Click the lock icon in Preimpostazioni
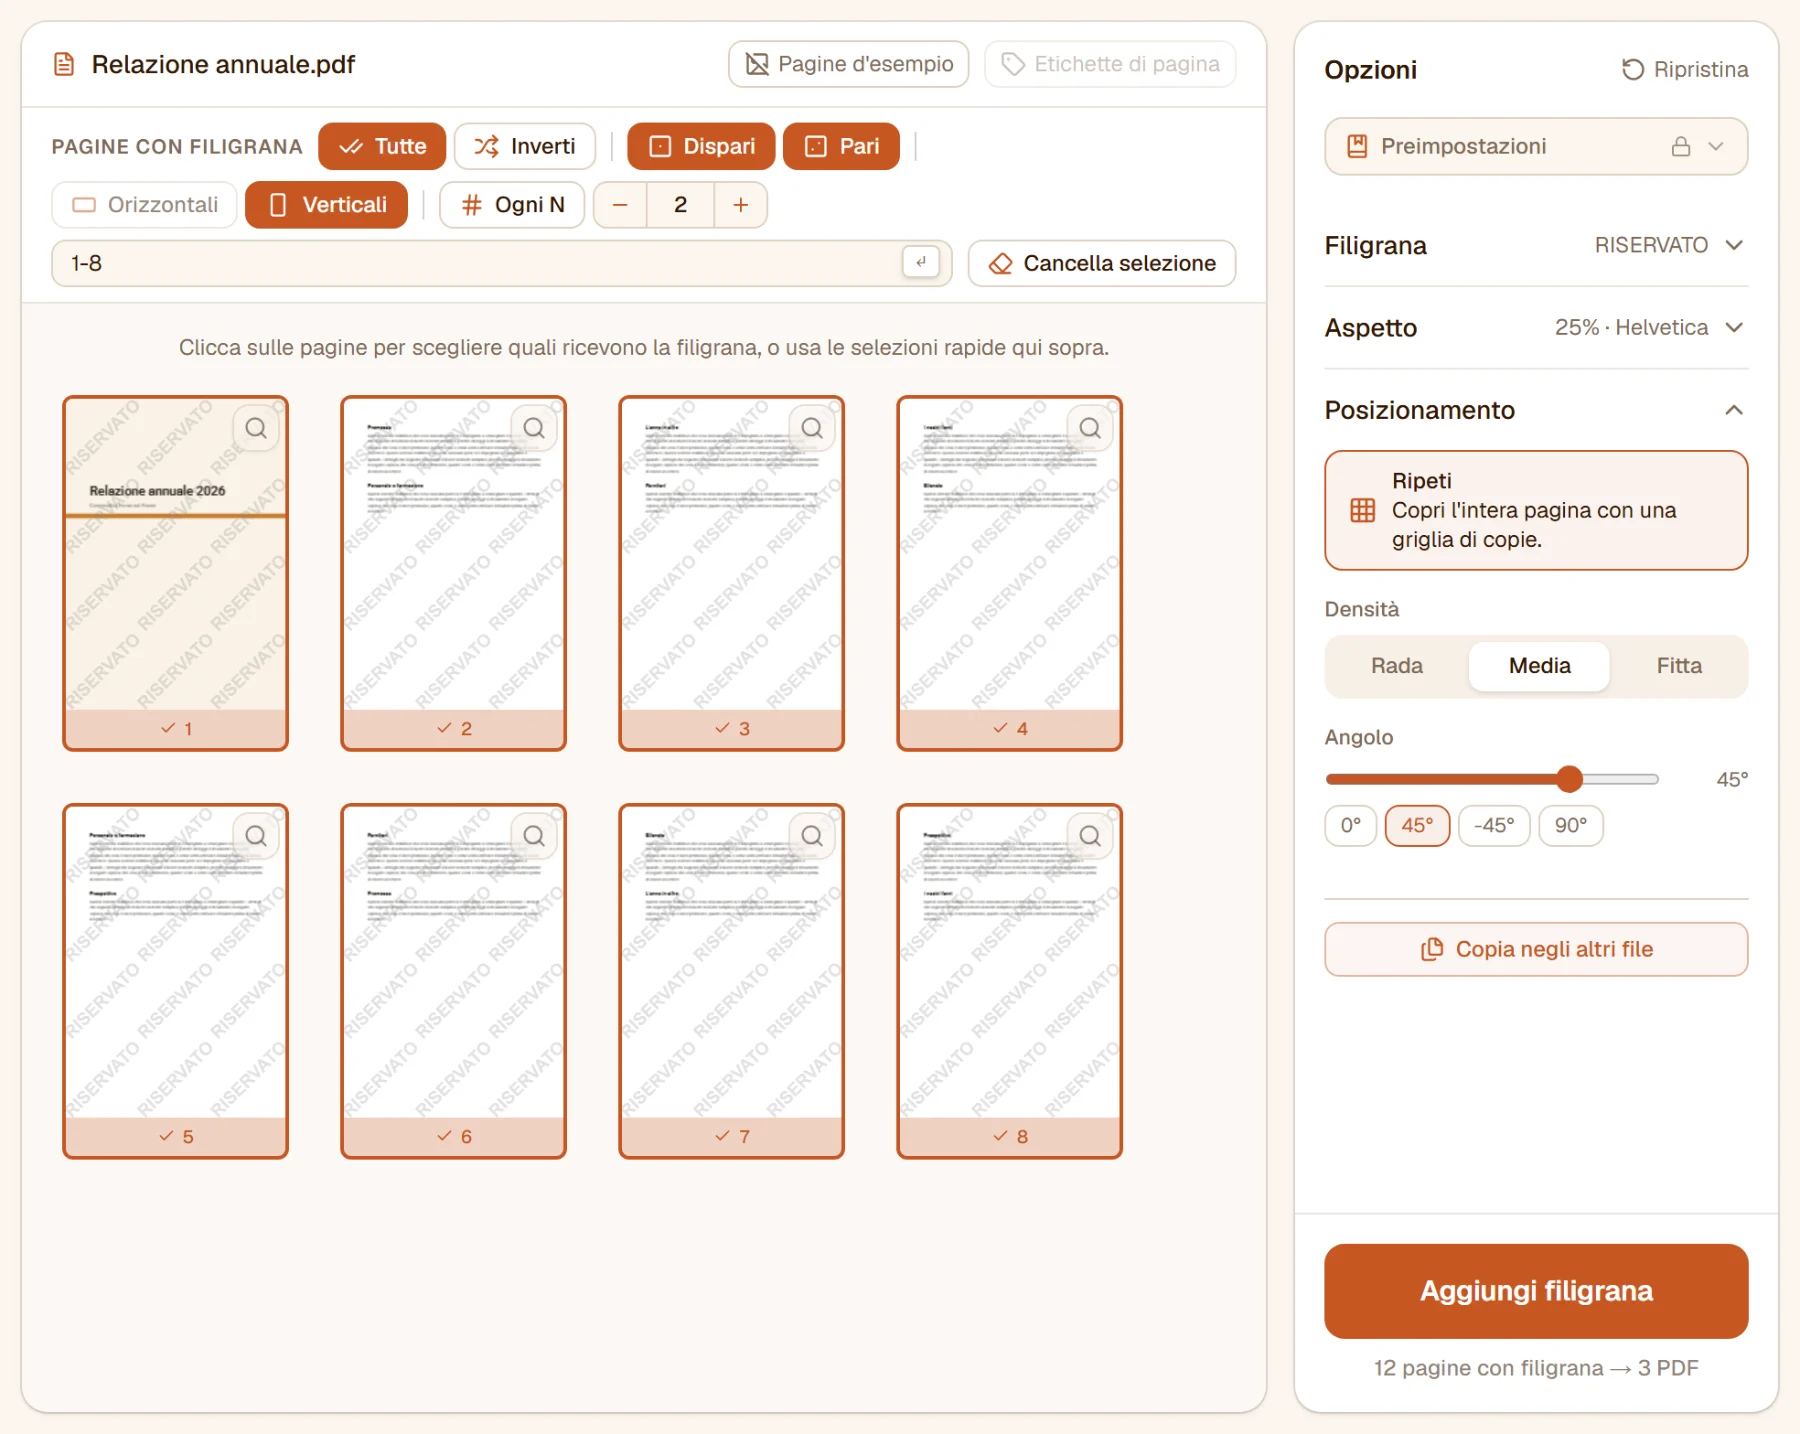Image resolution: width=1800 pixels, height=1434 pixels. (x=1681, y=146)
